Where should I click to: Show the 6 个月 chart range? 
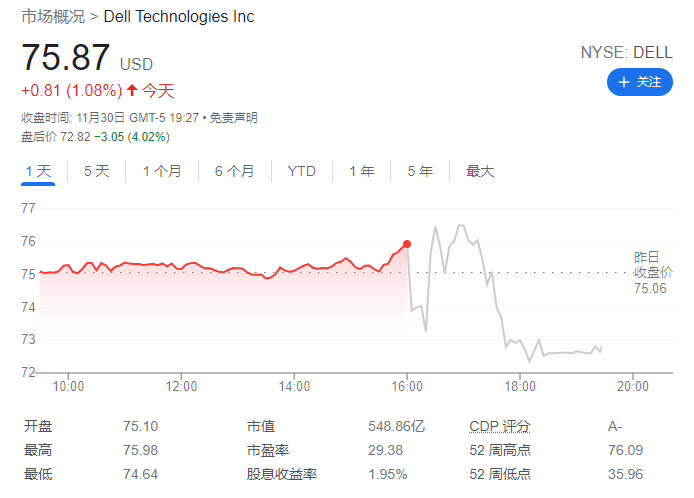[235, 171]
